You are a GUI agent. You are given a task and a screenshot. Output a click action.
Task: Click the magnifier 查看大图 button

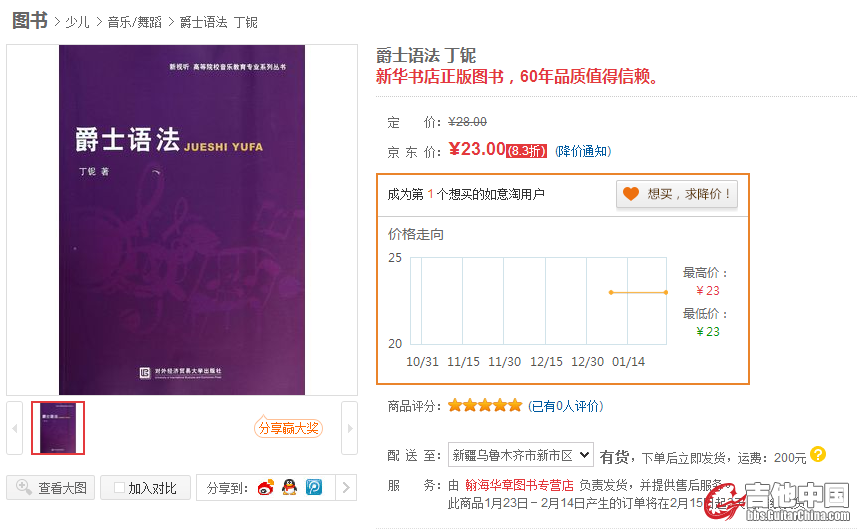pos(50,487)
